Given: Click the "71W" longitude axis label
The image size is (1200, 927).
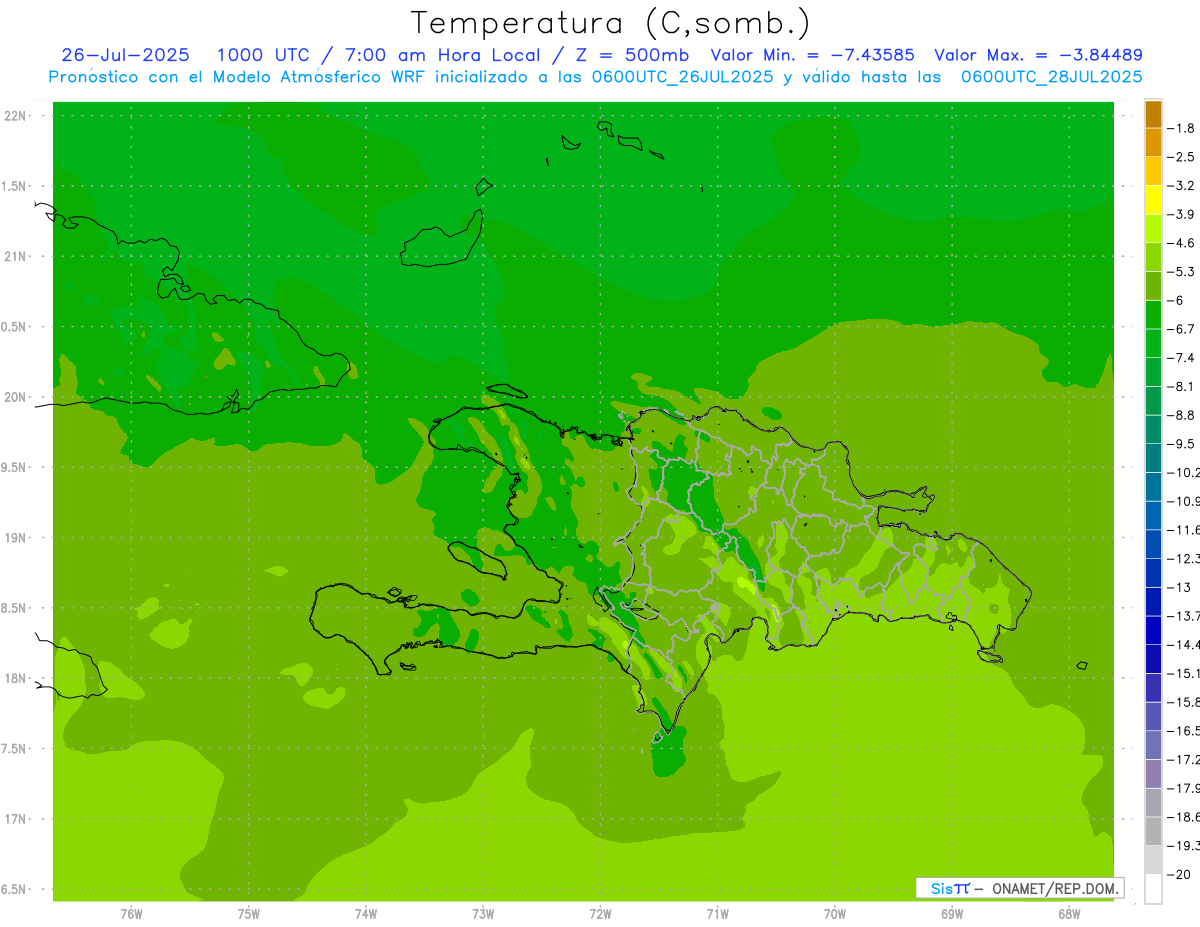Looking at the screenshot, I should pos(717,914).
